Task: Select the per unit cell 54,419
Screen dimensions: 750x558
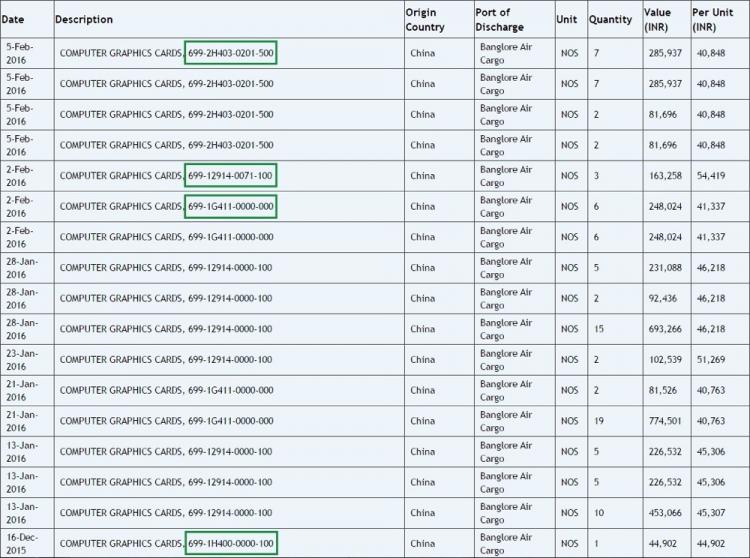Action: pyautogui.click(x=711, y=175)
